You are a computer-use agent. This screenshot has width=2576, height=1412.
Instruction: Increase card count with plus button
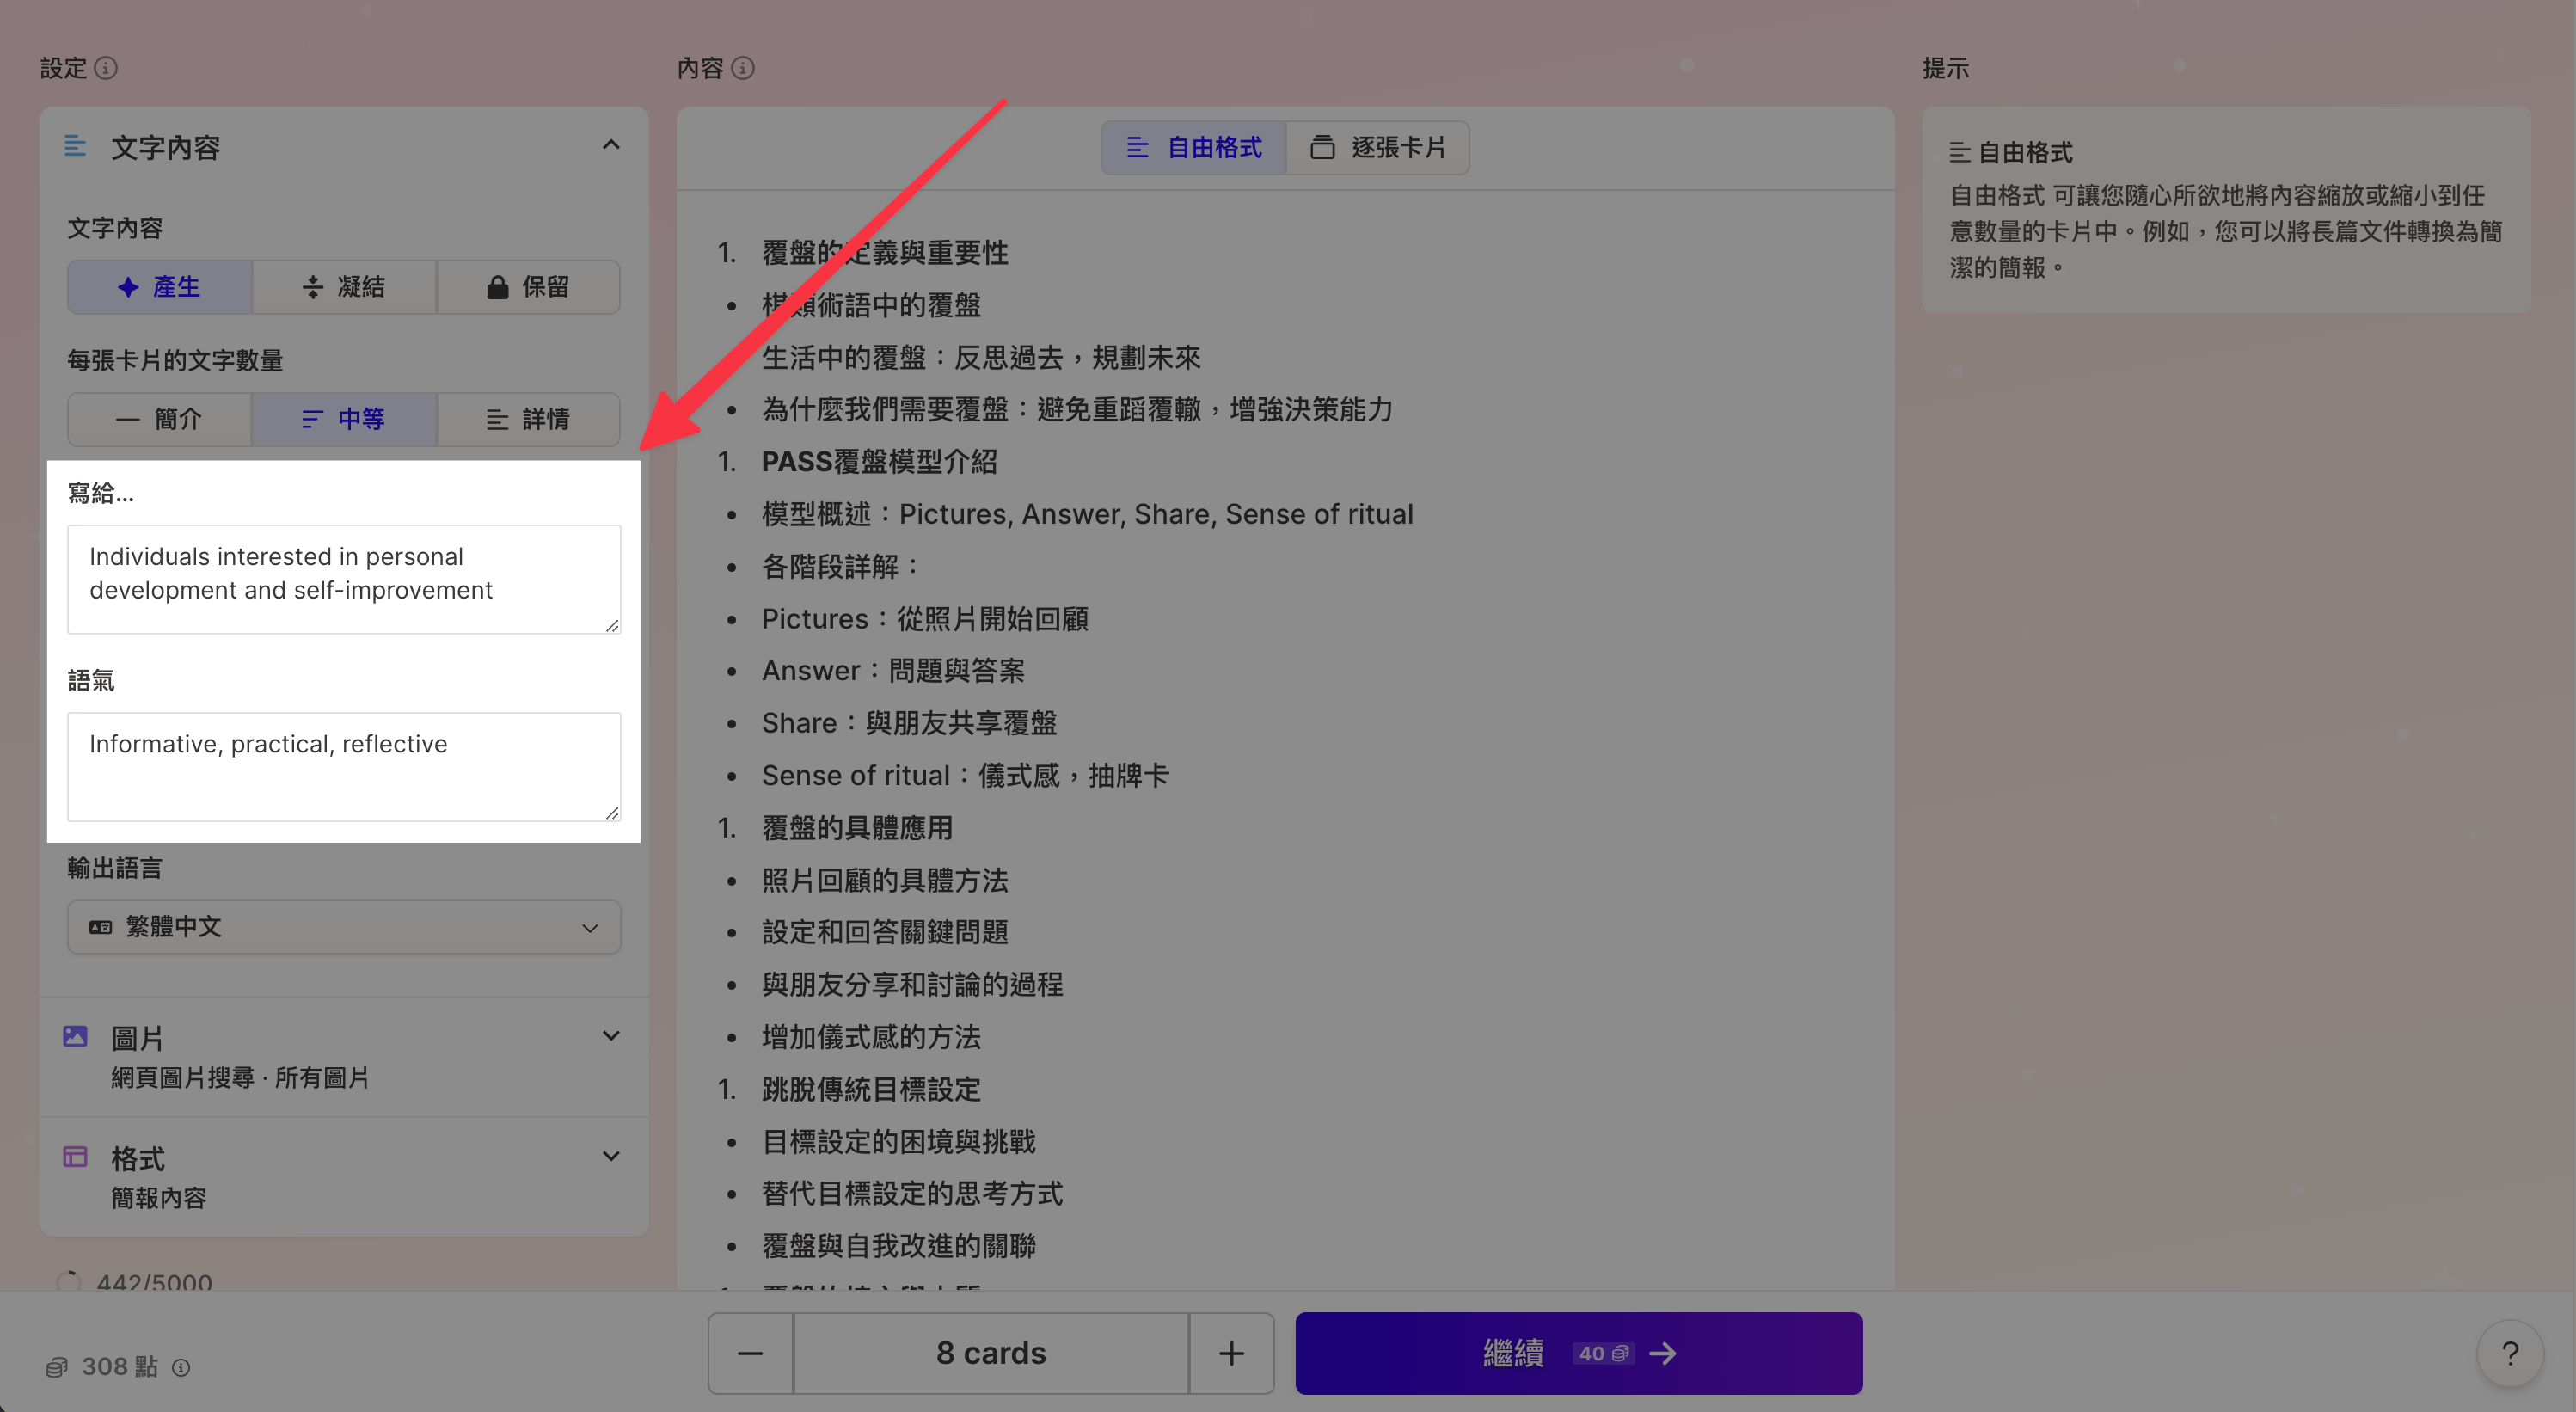click(1231, 1353)
